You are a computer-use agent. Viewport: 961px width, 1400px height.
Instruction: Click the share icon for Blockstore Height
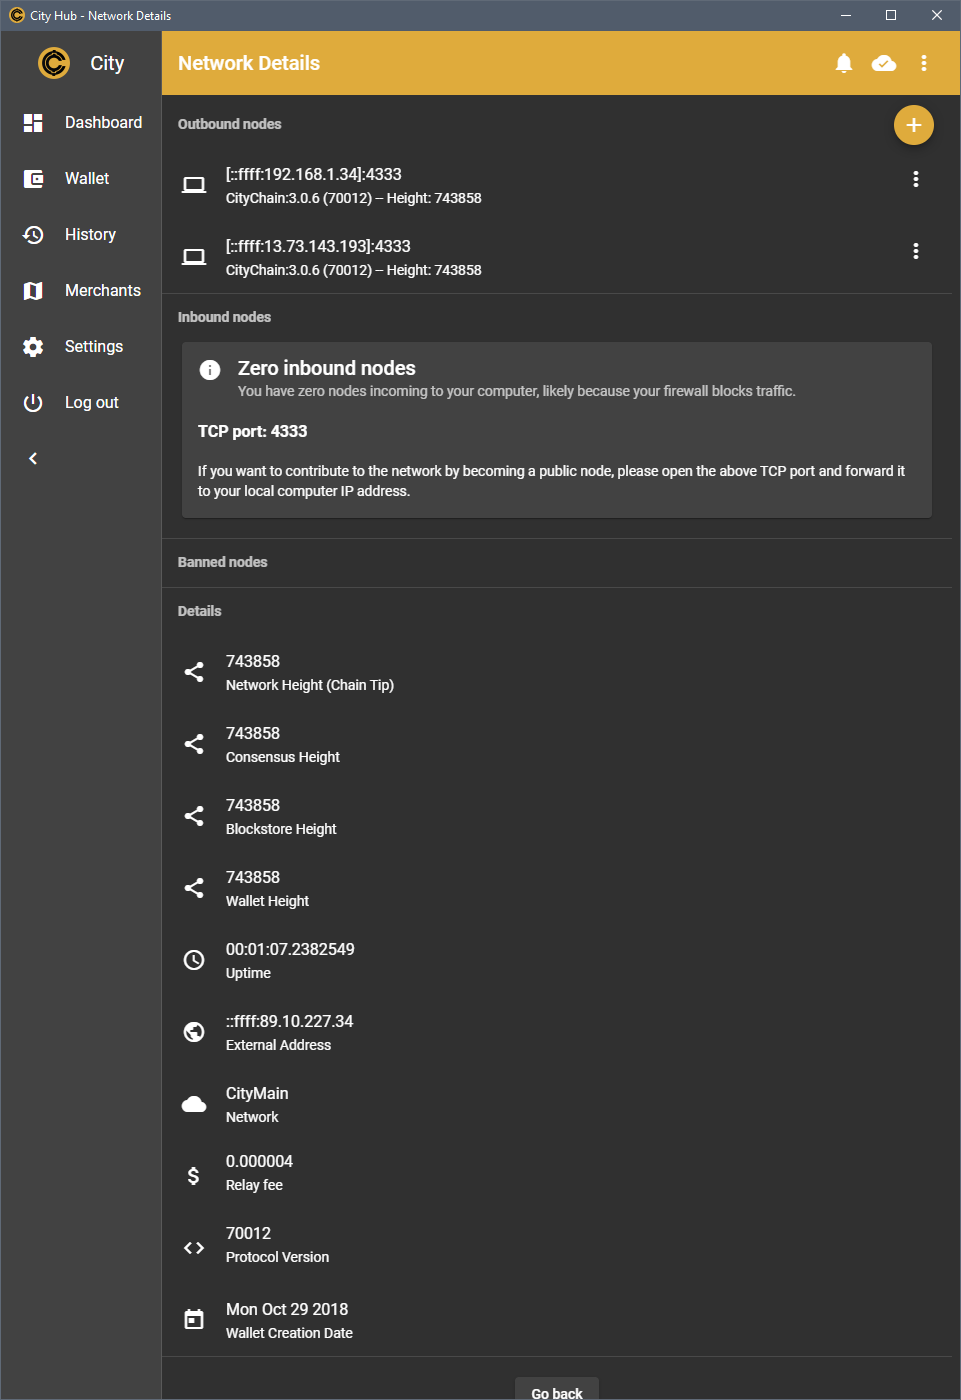pos(194,816)
